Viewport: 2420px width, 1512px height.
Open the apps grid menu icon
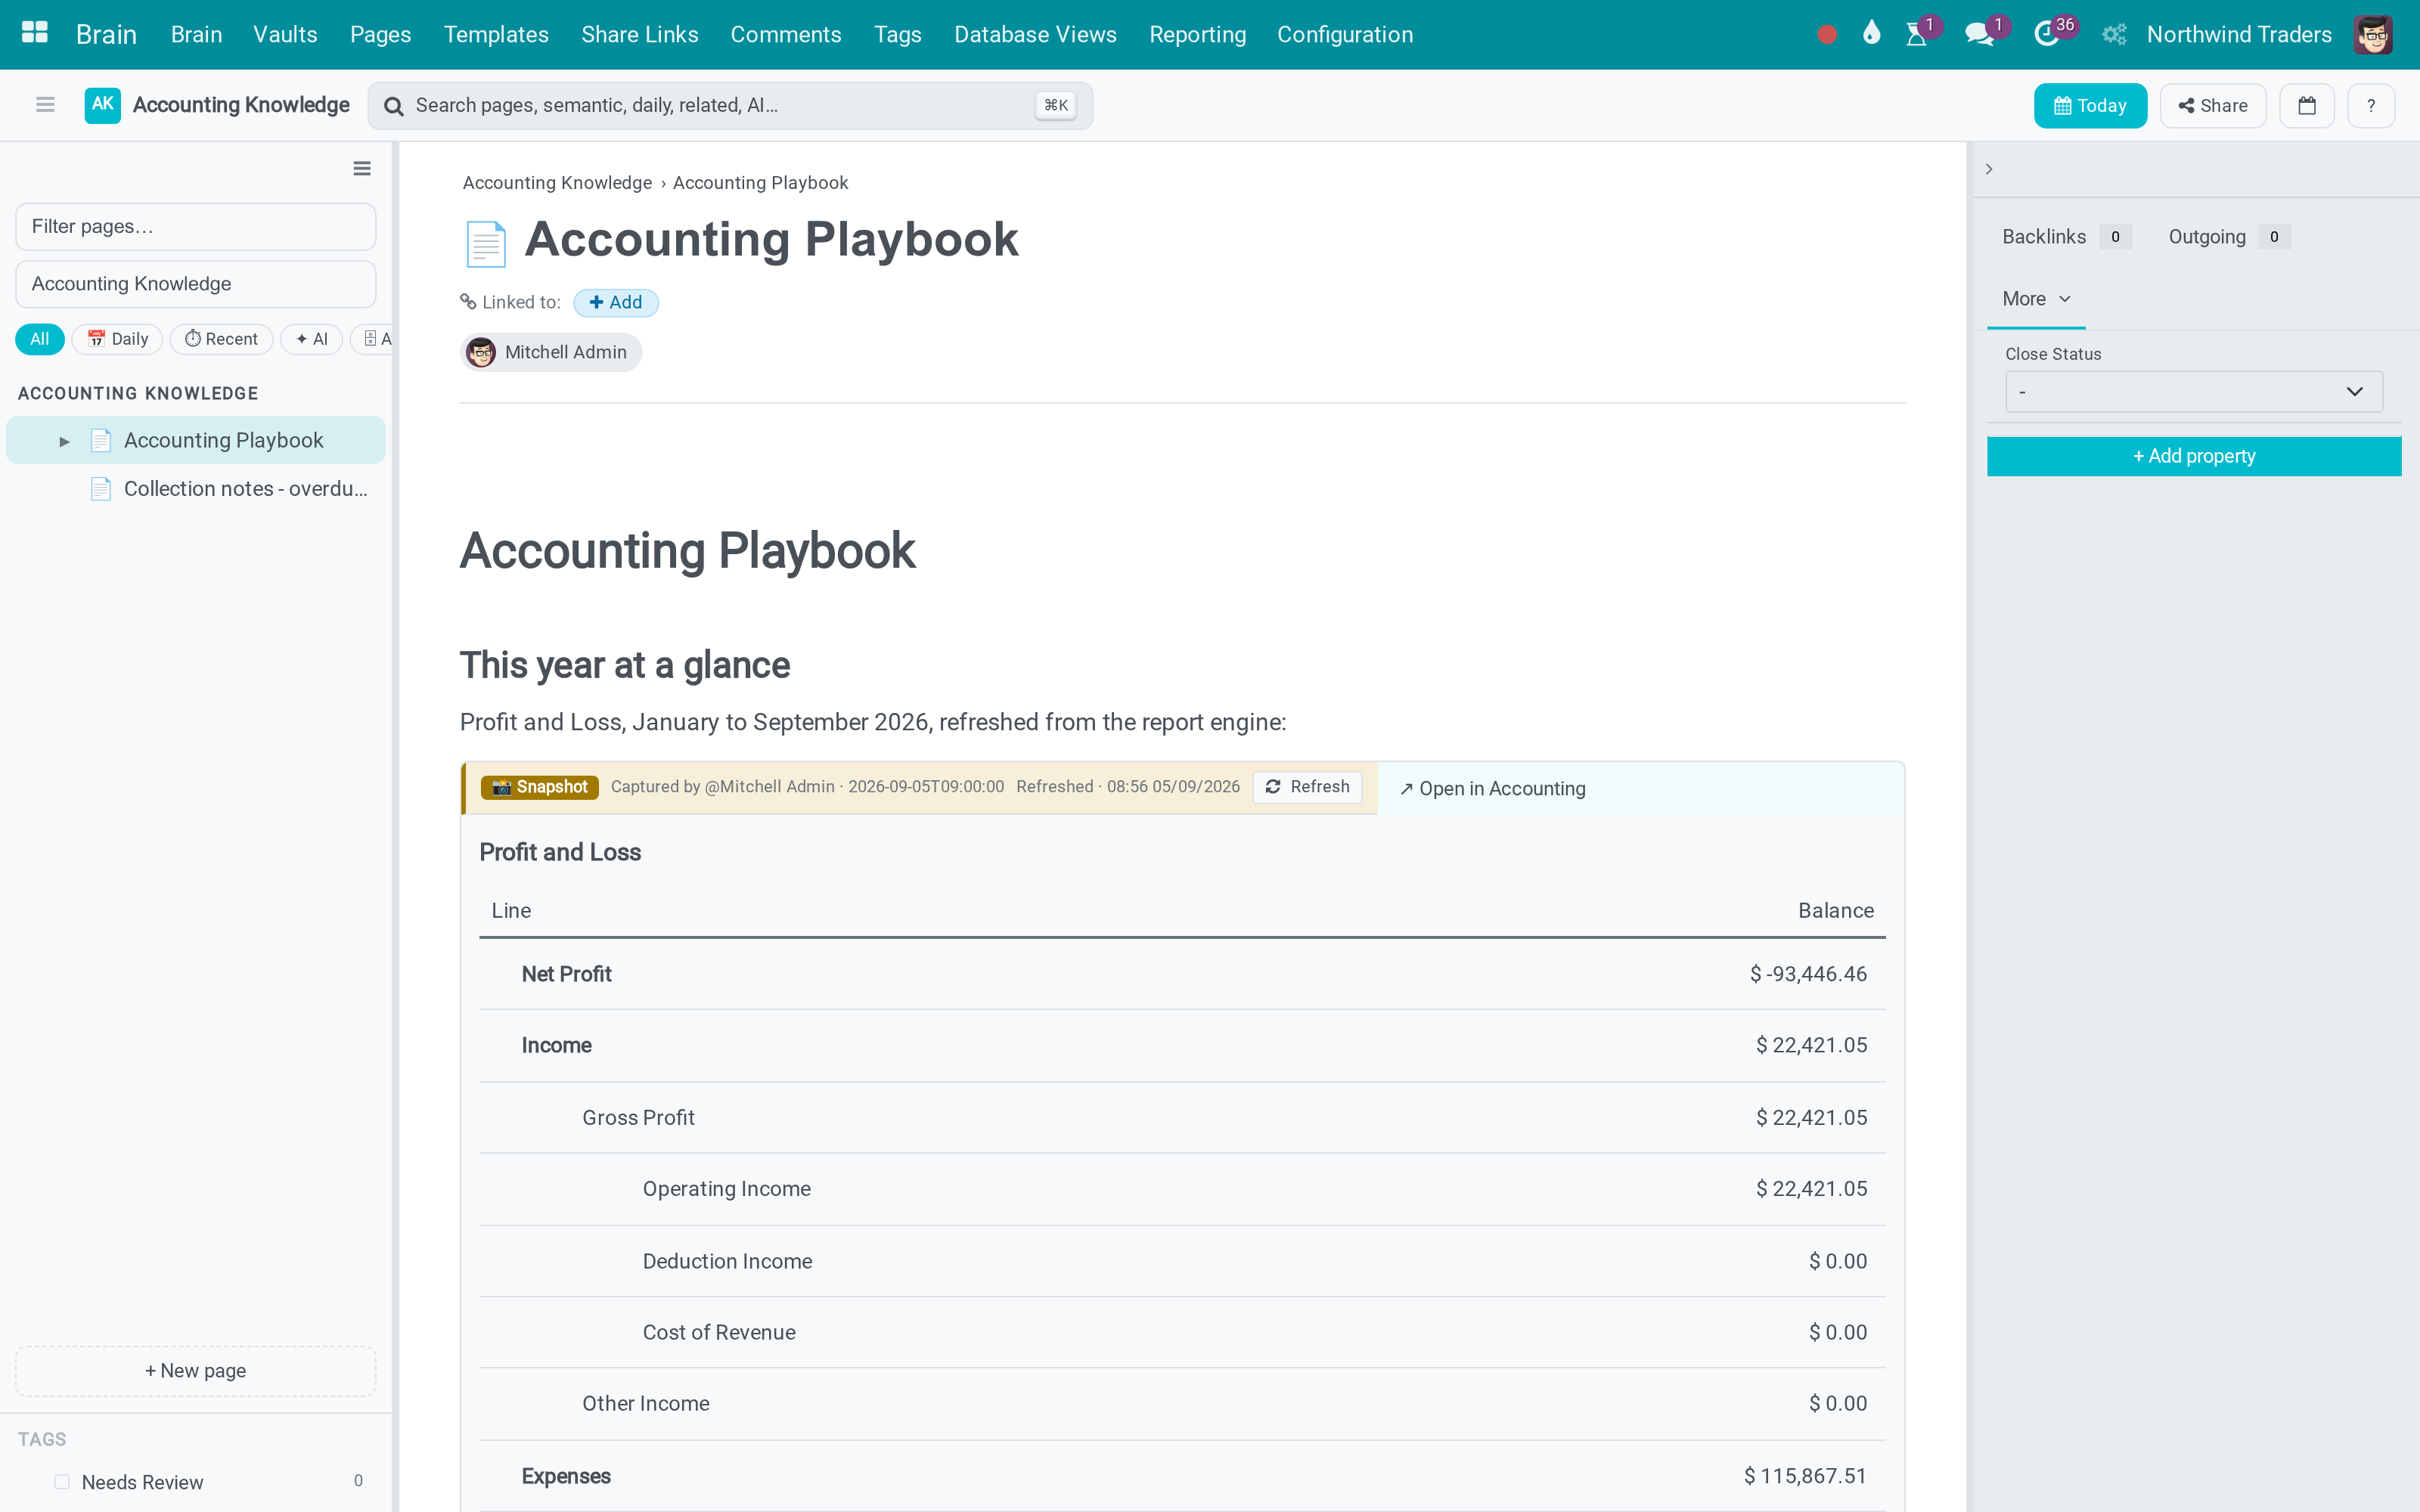click(35, 34)
